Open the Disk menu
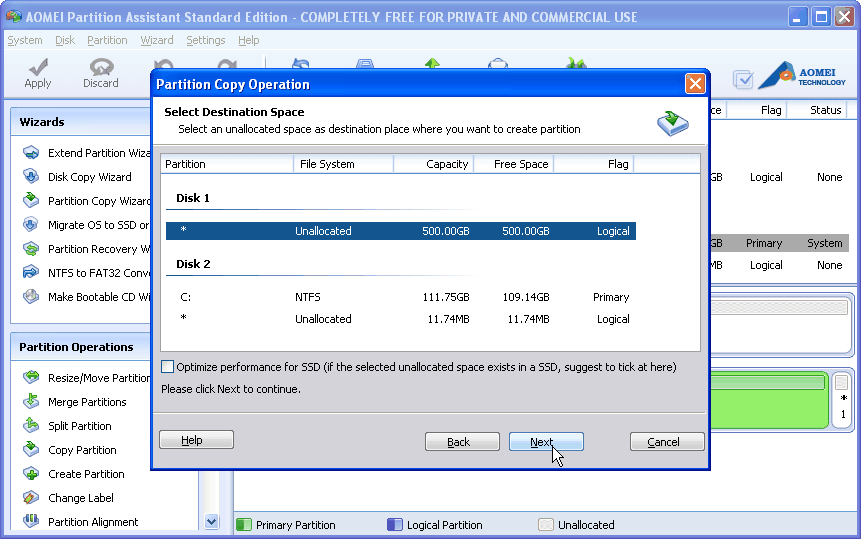Viewport: 861px width, 539px height. (65, 40)
